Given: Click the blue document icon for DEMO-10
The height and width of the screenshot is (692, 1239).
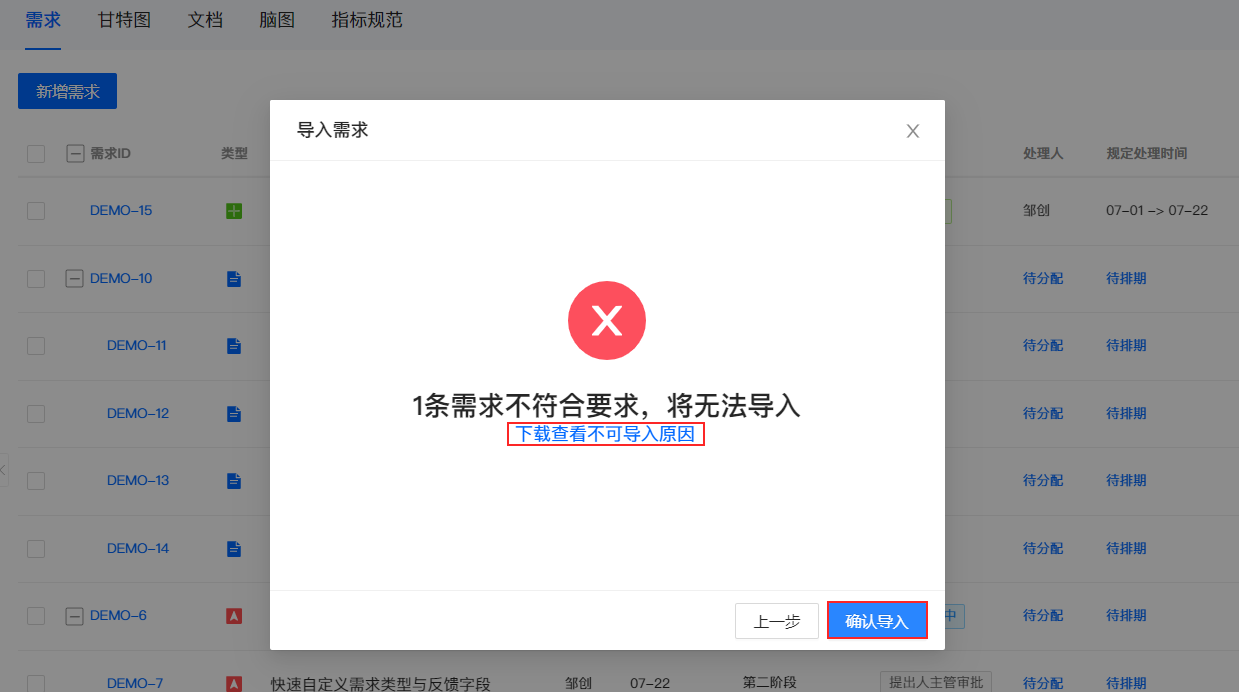Looking at the screenshot, I should (234, 279).
